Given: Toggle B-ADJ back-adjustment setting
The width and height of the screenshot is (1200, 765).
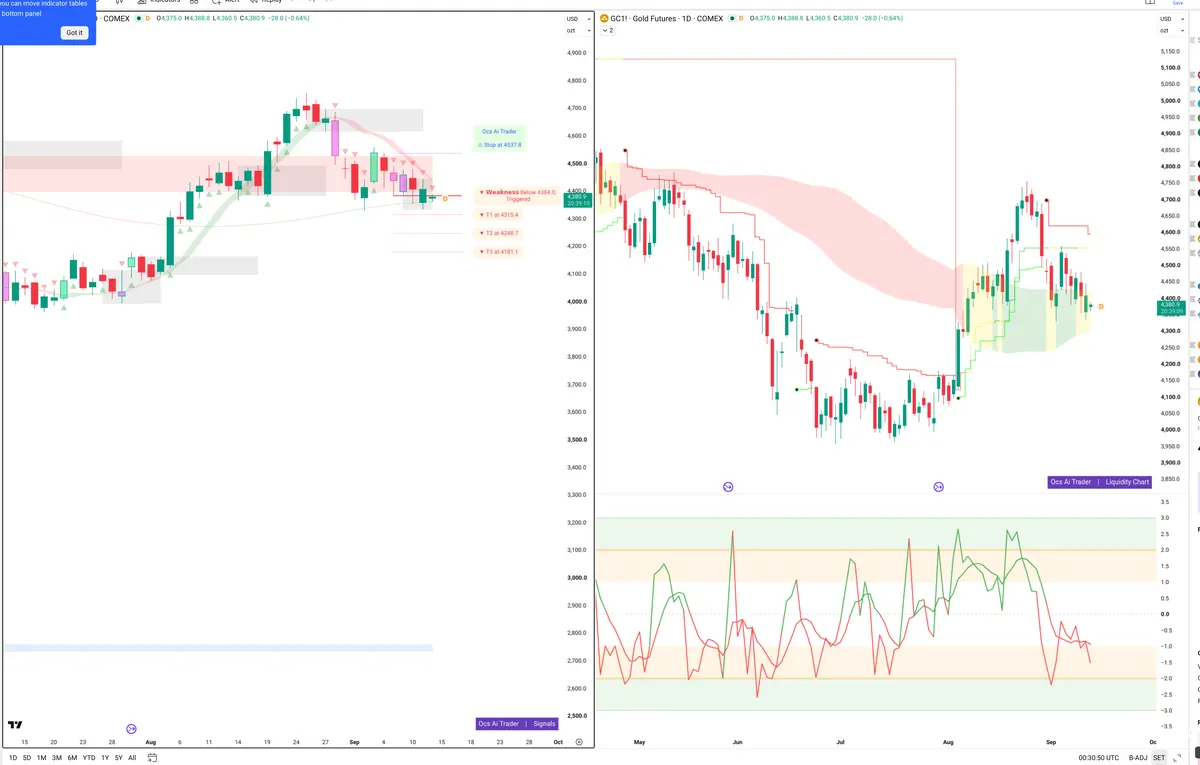Looking at the screenshot, I should coord(1137,758).
